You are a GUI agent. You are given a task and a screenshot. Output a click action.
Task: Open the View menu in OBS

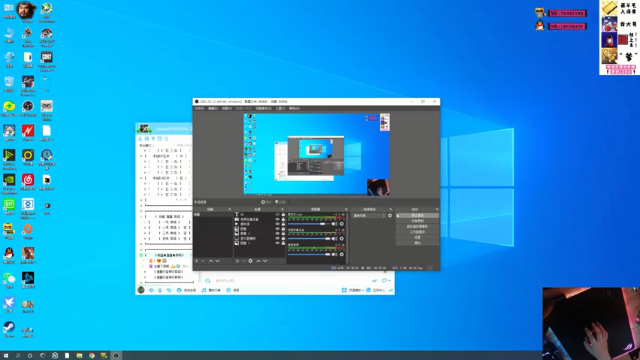pyautogui.click(x=227, y=108)
